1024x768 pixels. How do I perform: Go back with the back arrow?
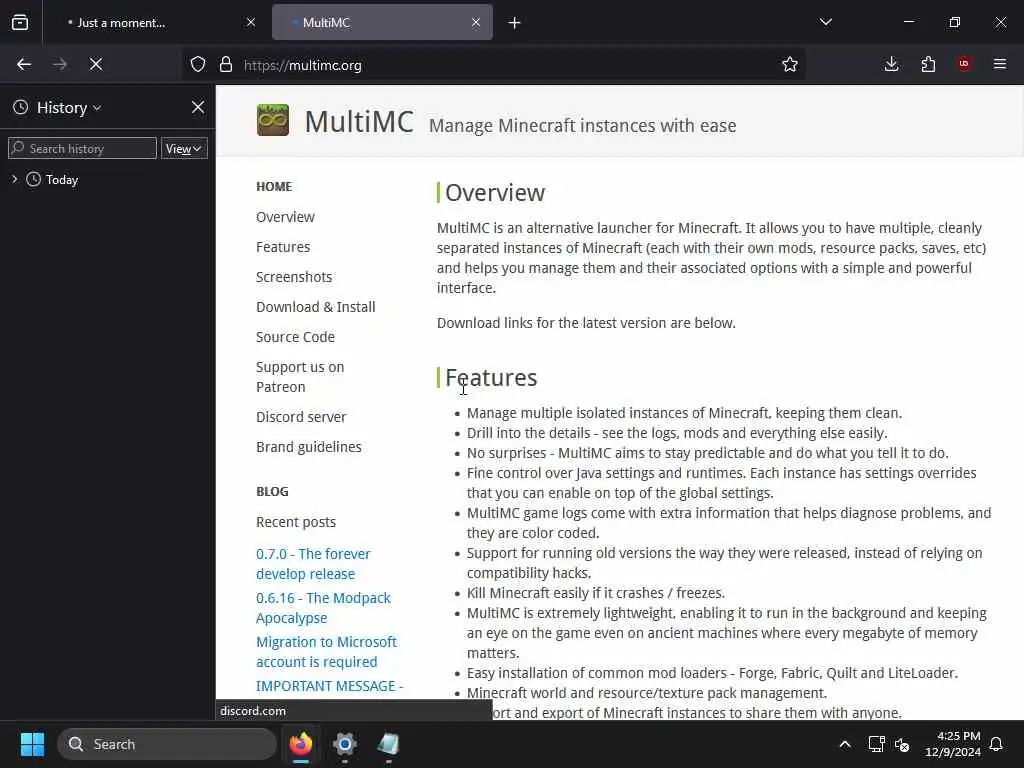point(24,64)
